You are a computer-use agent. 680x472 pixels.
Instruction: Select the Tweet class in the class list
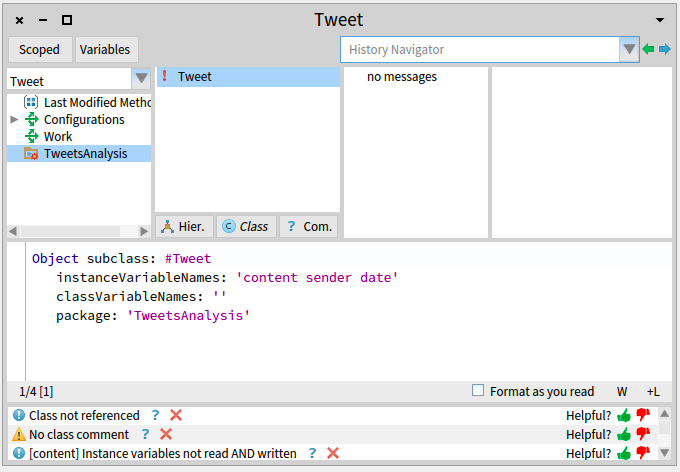pos(194,77)
